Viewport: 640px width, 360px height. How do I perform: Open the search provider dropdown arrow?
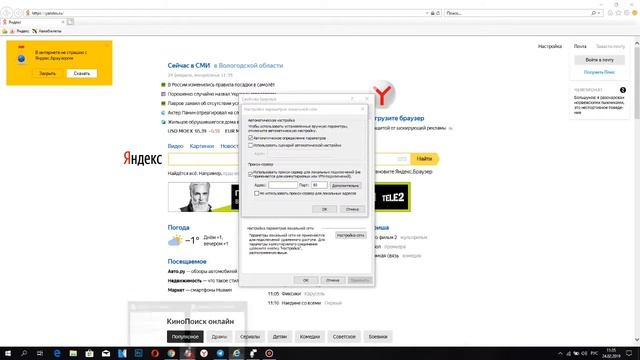click(x=599, y=13)
